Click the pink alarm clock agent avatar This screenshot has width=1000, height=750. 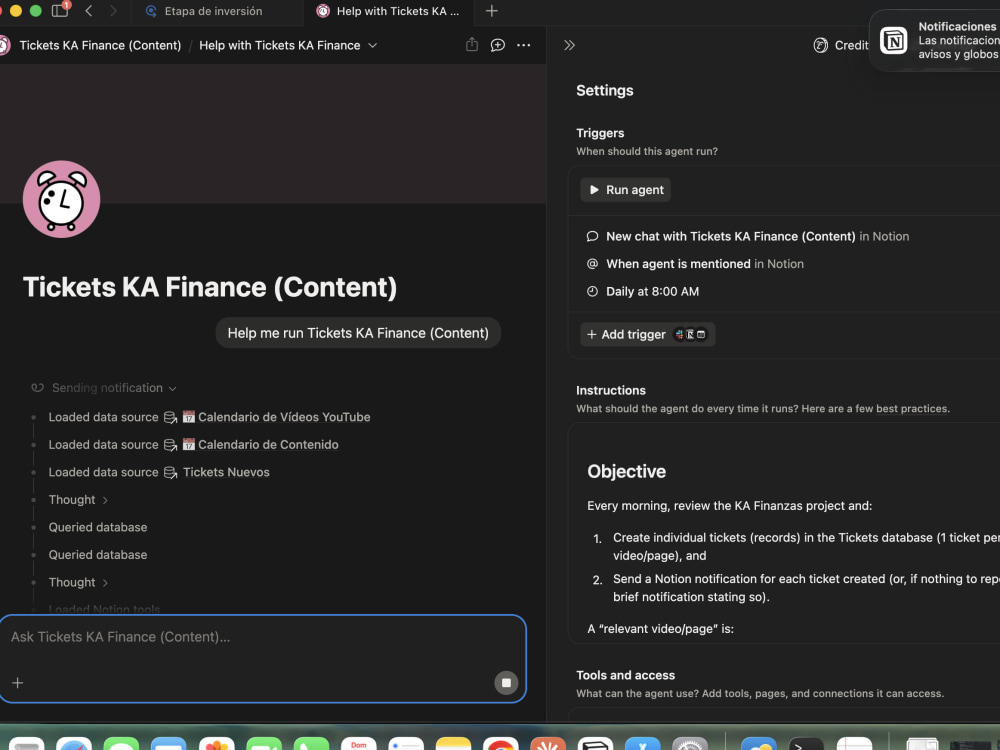tap(61, 199)
